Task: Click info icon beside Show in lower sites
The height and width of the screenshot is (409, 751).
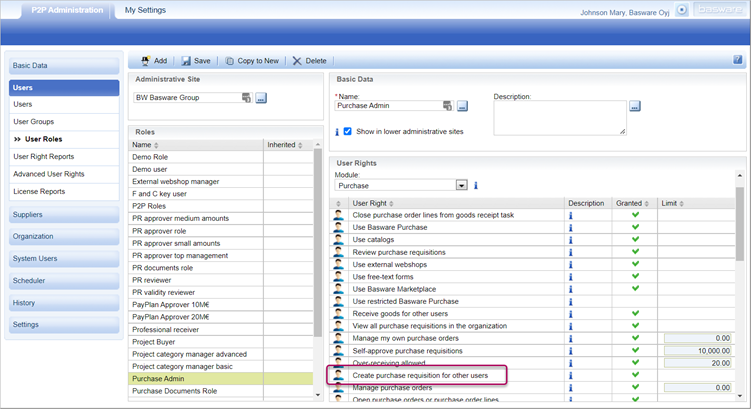Action: [x=337, y=132]
